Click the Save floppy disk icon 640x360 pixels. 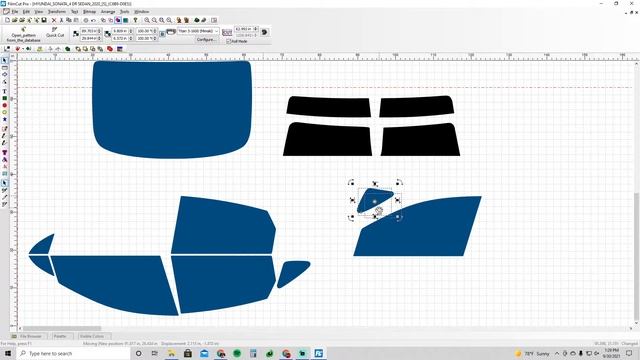(x=44, y=20)
